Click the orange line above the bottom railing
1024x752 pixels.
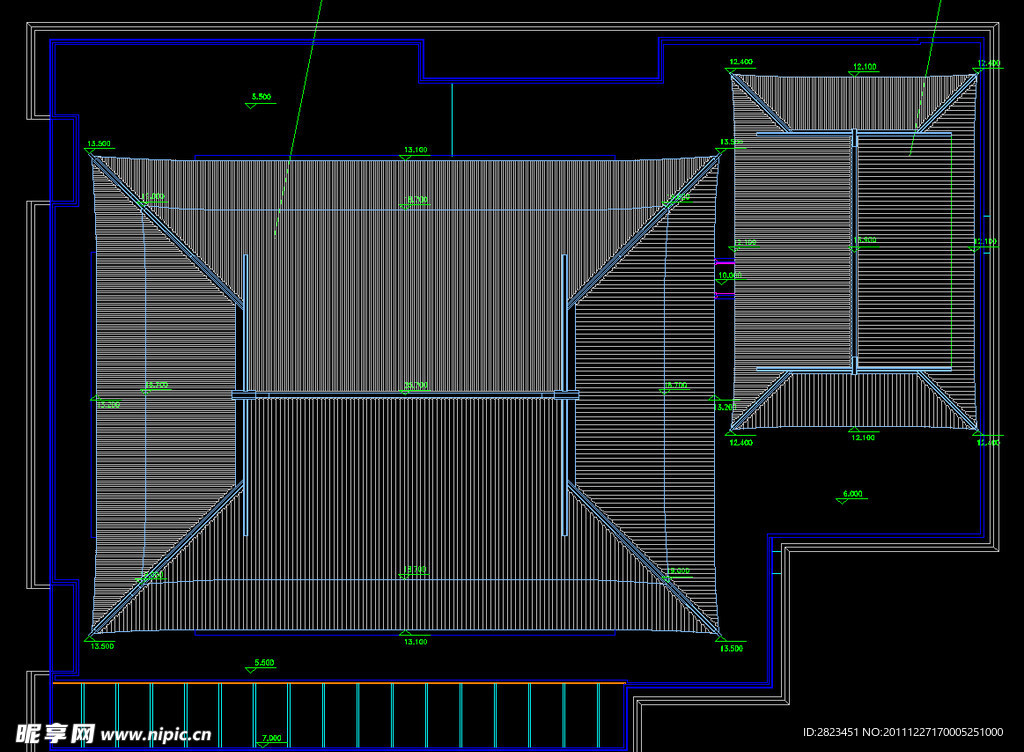point(340,682)
